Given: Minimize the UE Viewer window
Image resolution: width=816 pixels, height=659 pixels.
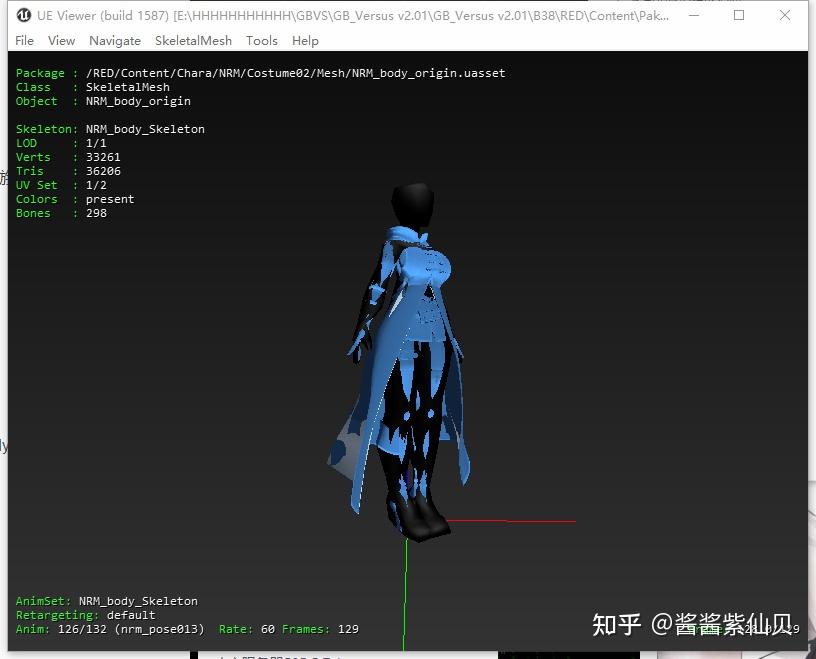Looking at the screenshot, I should (x=694, y=16).
